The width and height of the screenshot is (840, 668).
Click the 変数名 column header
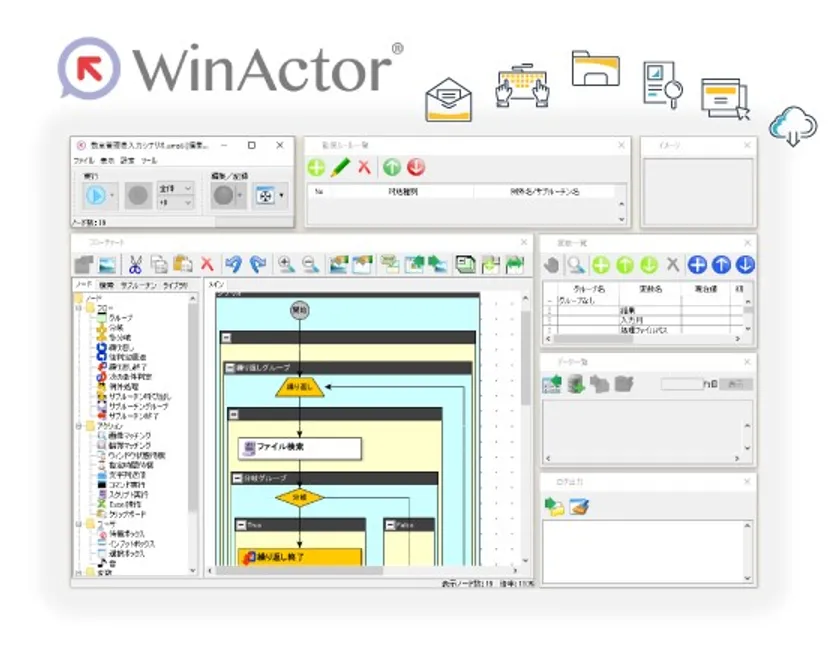(650, 289)
